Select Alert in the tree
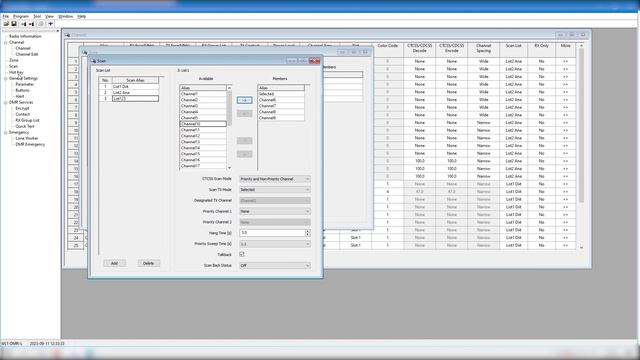Image resolution: width=640 pixels, height=360 pixels. click(x=20, y=96)
